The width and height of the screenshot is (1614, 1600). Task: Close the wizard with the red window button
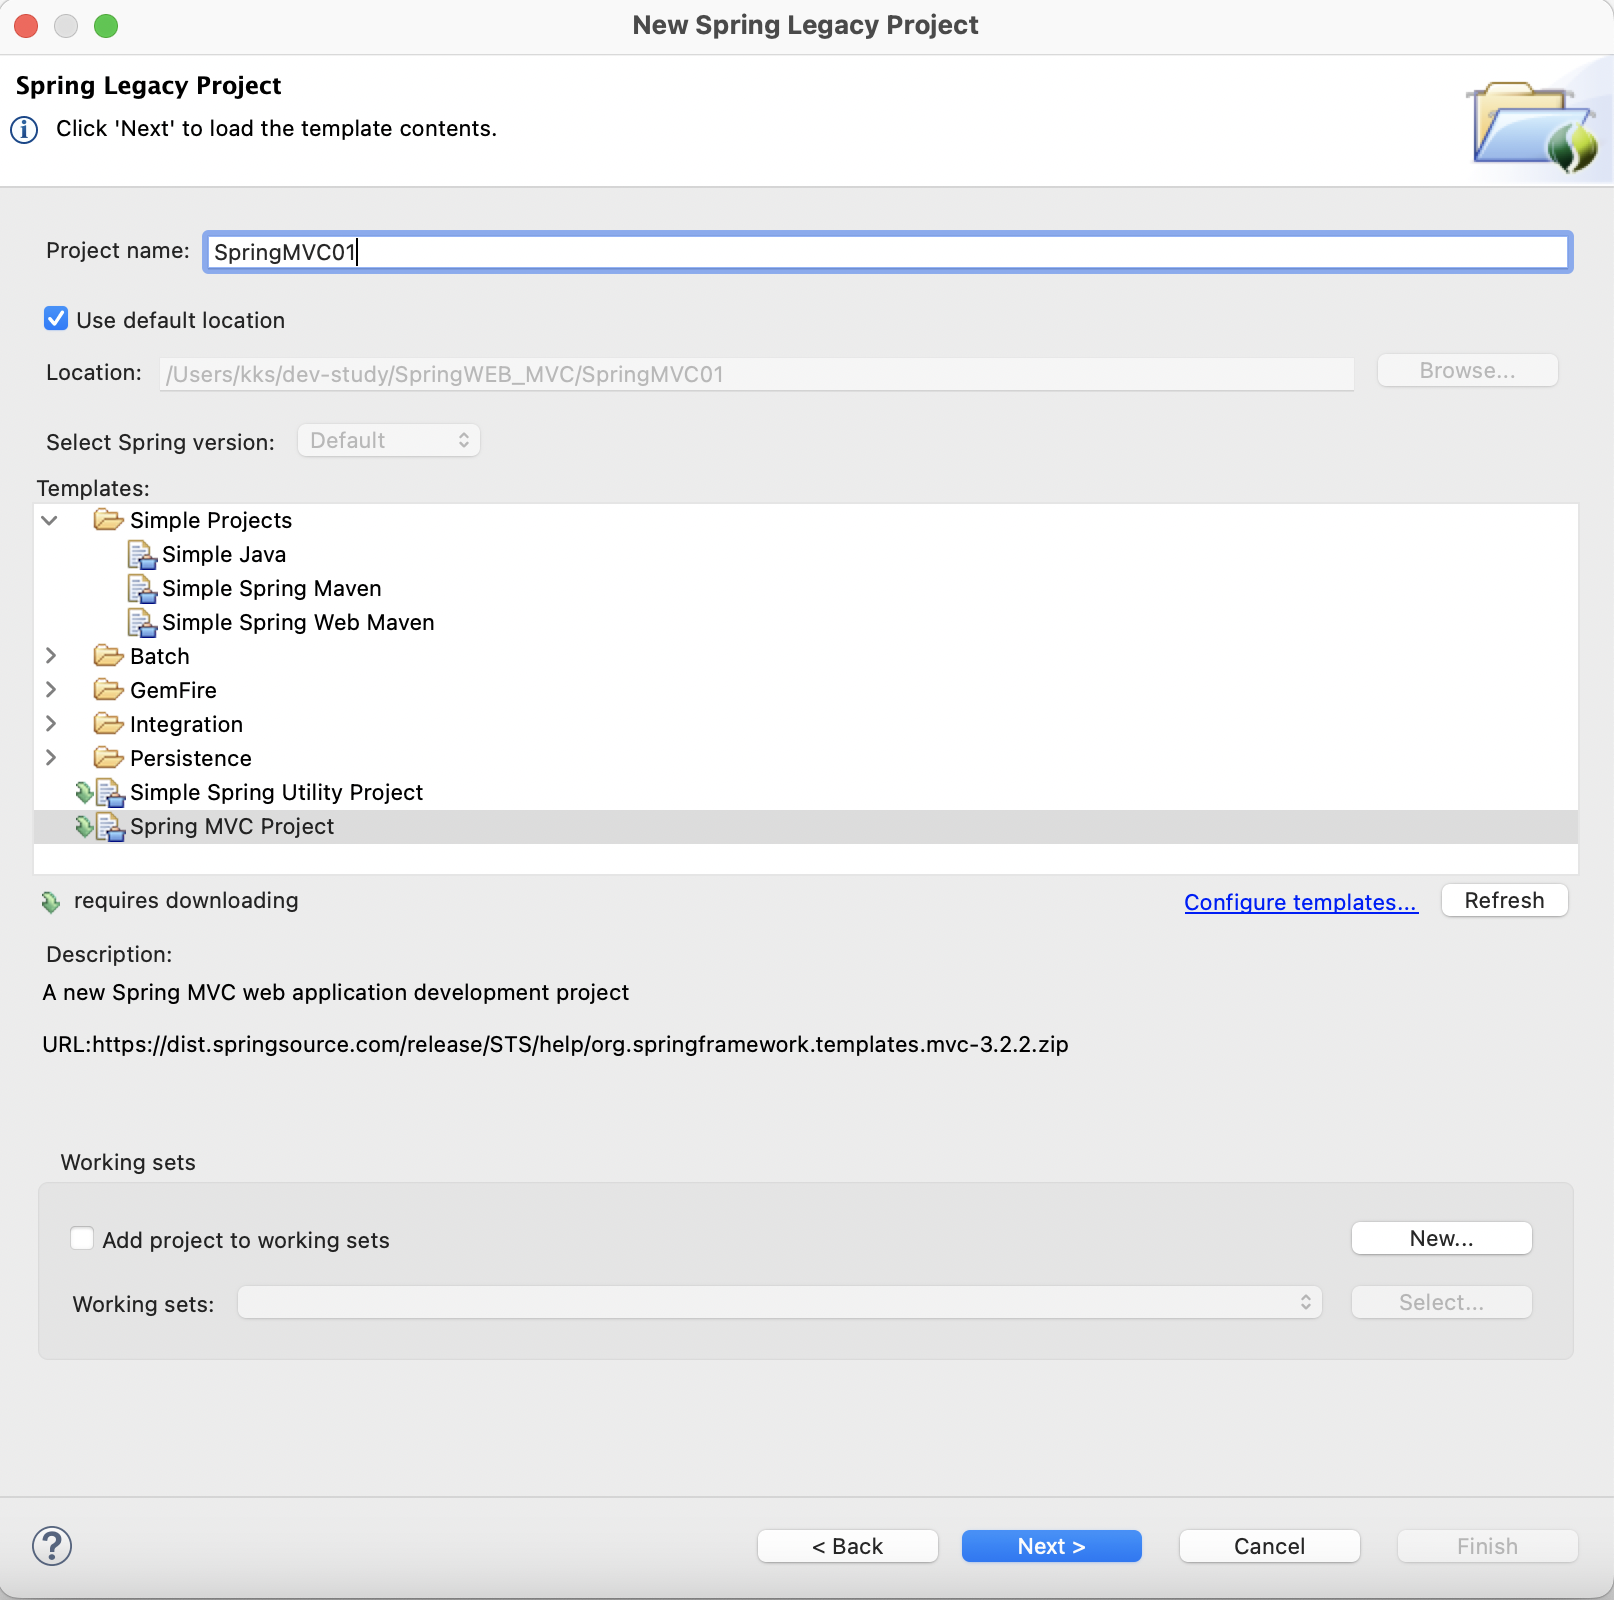pos(26,26)
